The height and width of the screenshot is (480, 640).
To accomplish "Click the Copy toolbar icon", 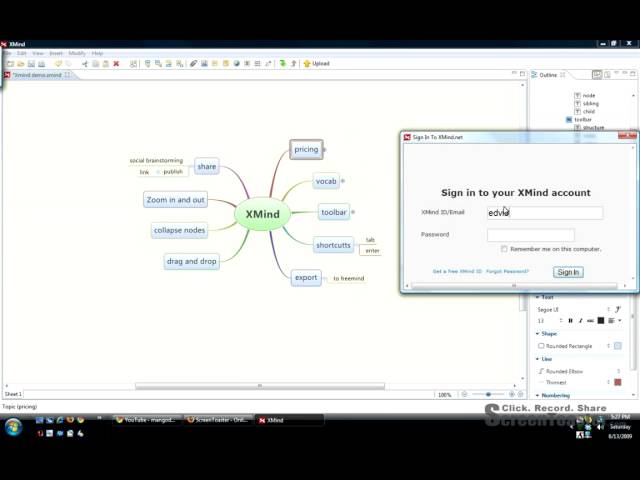I will click(x=96, y=64).
